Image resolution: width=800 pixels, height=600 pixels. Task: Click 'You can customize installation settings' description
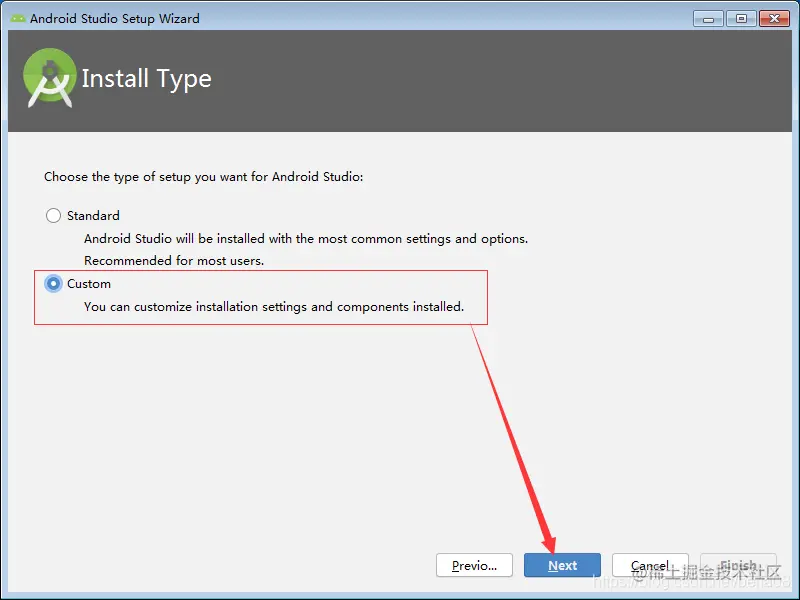(x=274, y=307)
